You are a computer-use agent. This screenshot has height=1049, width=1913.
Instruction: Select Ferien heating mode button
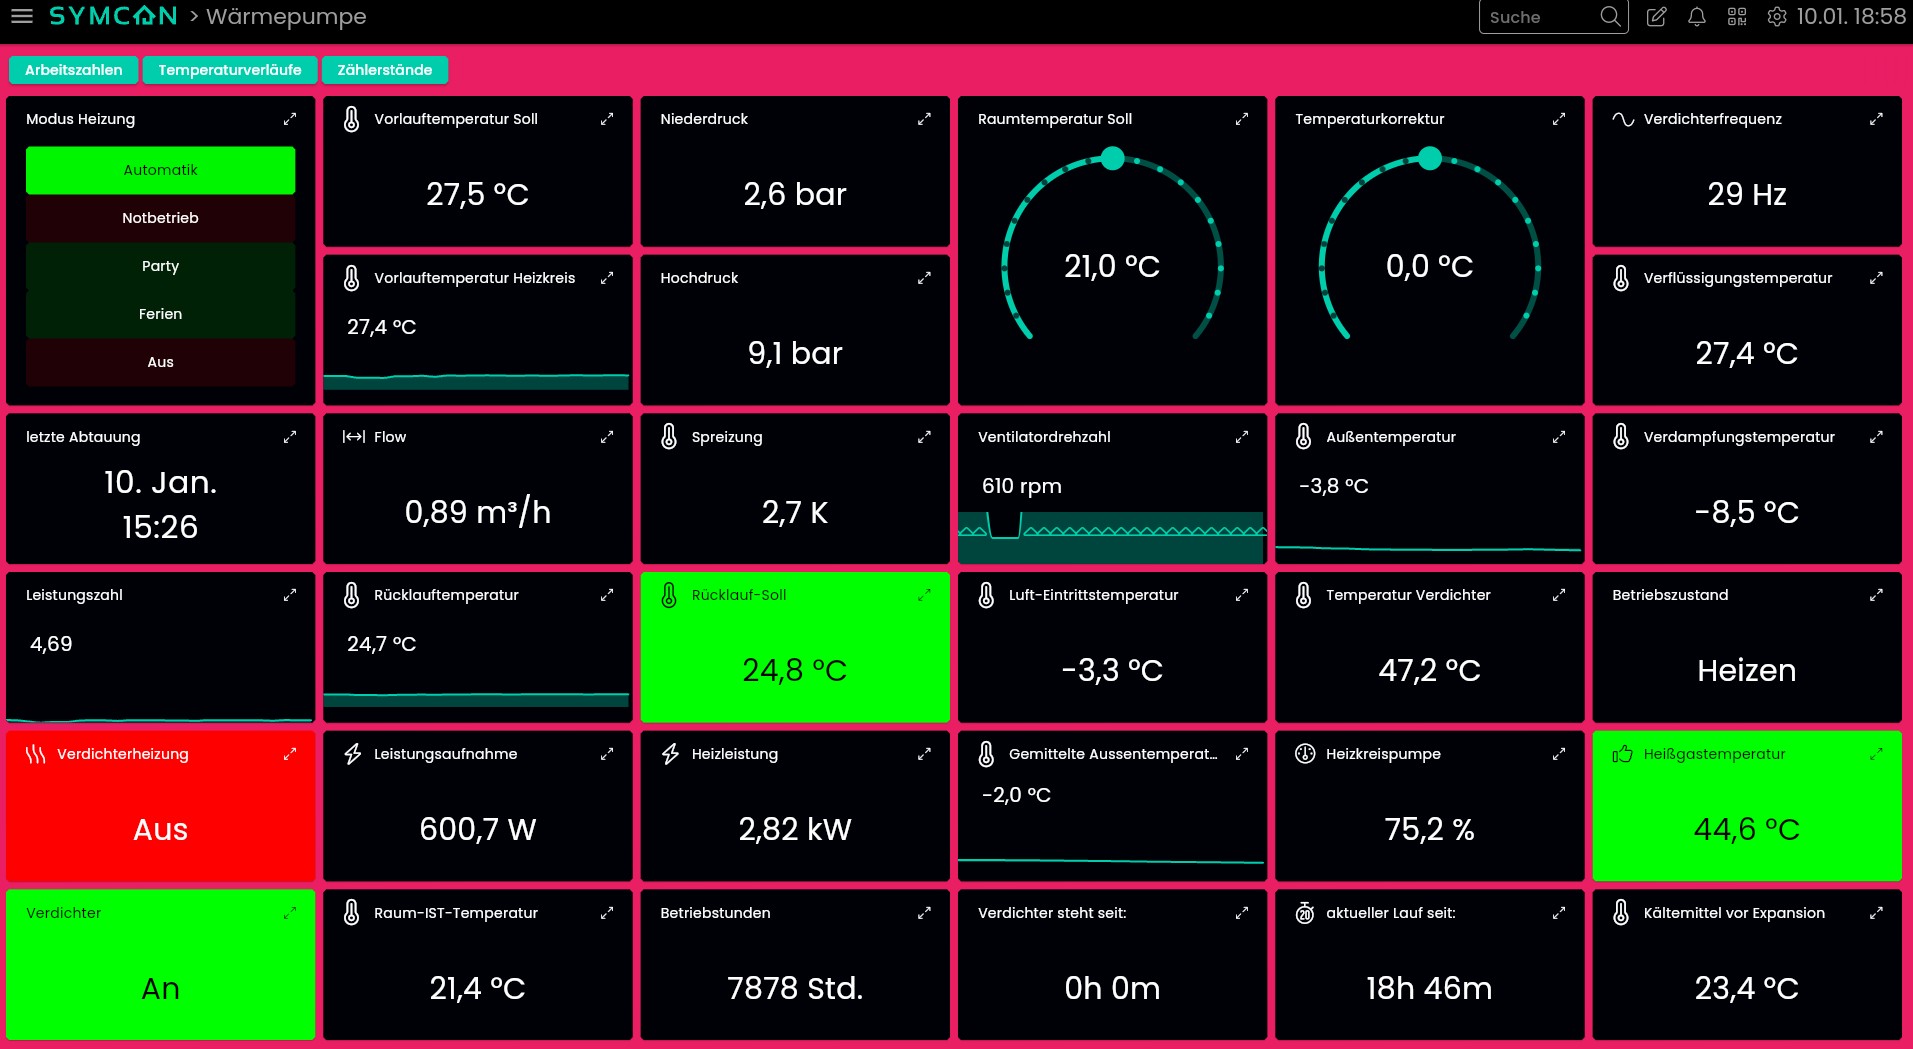click(x=160, y=314)
